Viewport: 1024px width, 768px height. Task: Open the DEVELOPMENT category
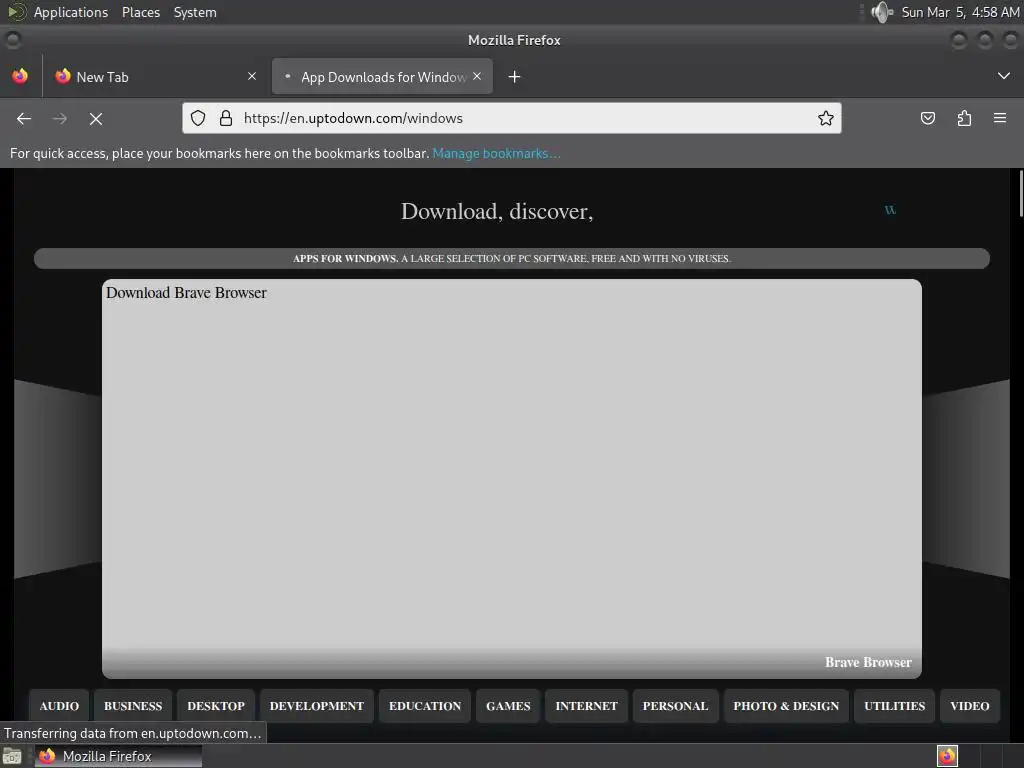[x=317, y=706]
